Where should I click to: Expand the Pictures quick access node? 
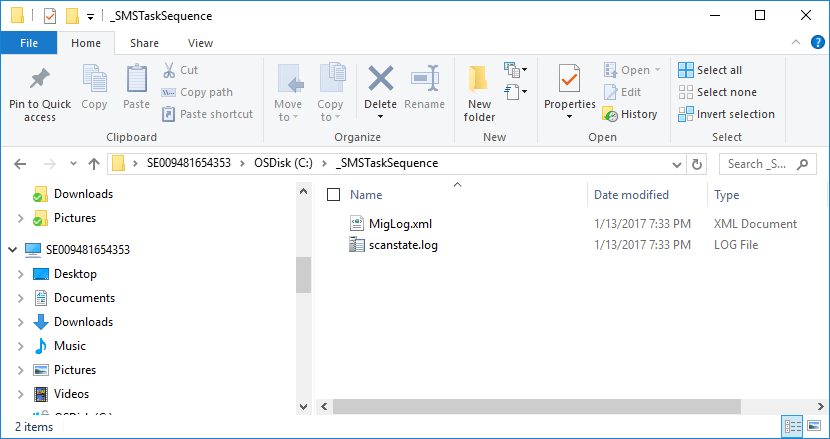pos(20,218)
